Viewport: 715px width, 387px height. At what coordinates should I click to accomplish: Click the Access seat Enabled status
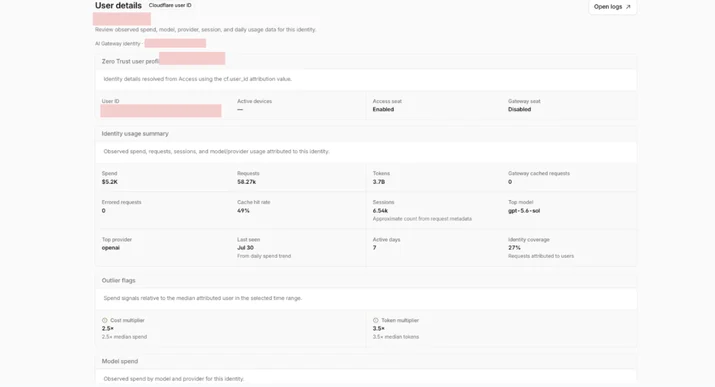383,109
